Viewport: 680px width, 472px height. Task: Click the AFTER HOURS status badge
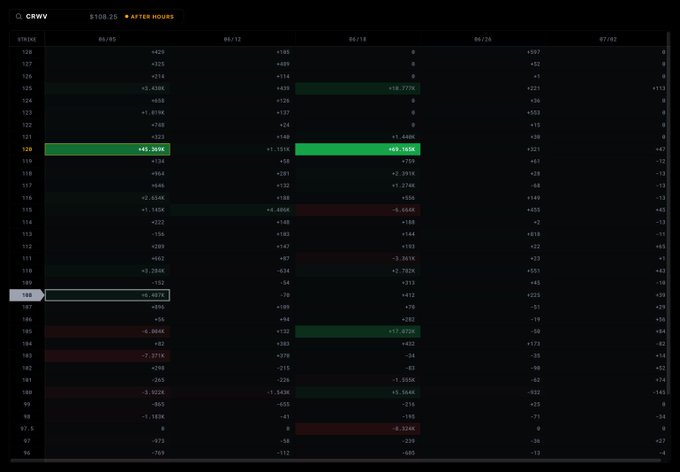click(149, 16)
